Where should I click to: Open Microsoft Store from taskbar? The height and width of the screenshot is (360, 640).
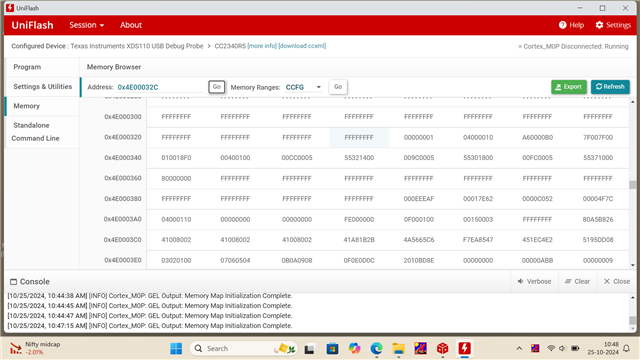(x=332, y=349)
